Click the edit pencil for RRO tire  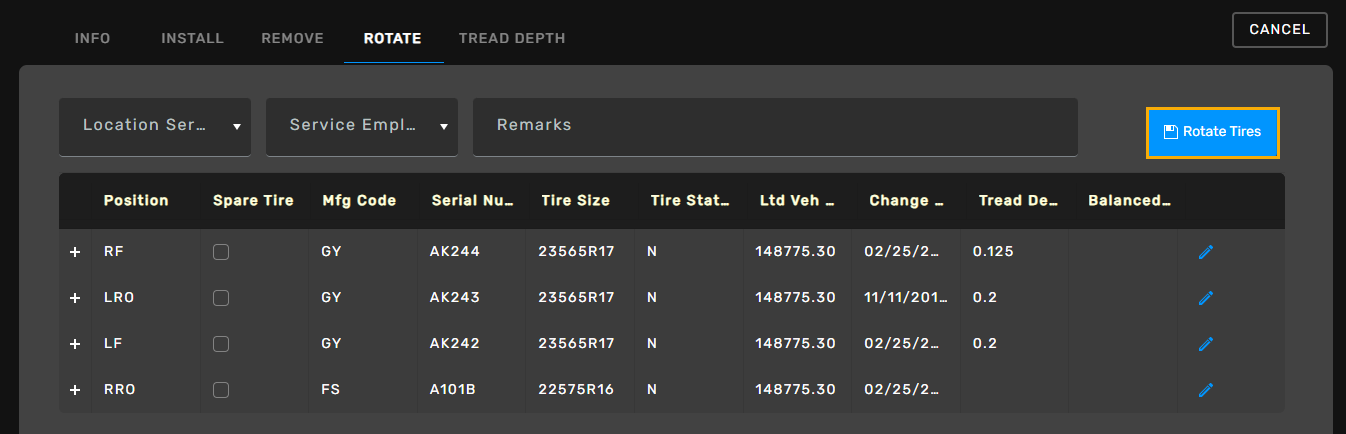(x=1205, y=390)
